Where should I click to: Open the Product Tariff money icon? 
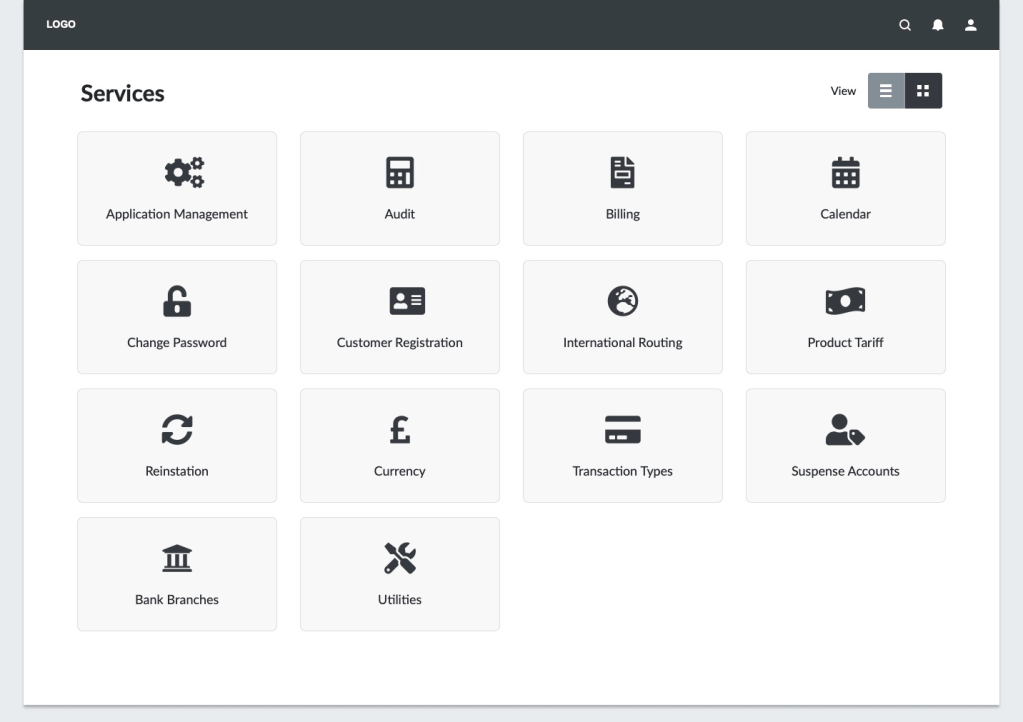tap(846, 301)
